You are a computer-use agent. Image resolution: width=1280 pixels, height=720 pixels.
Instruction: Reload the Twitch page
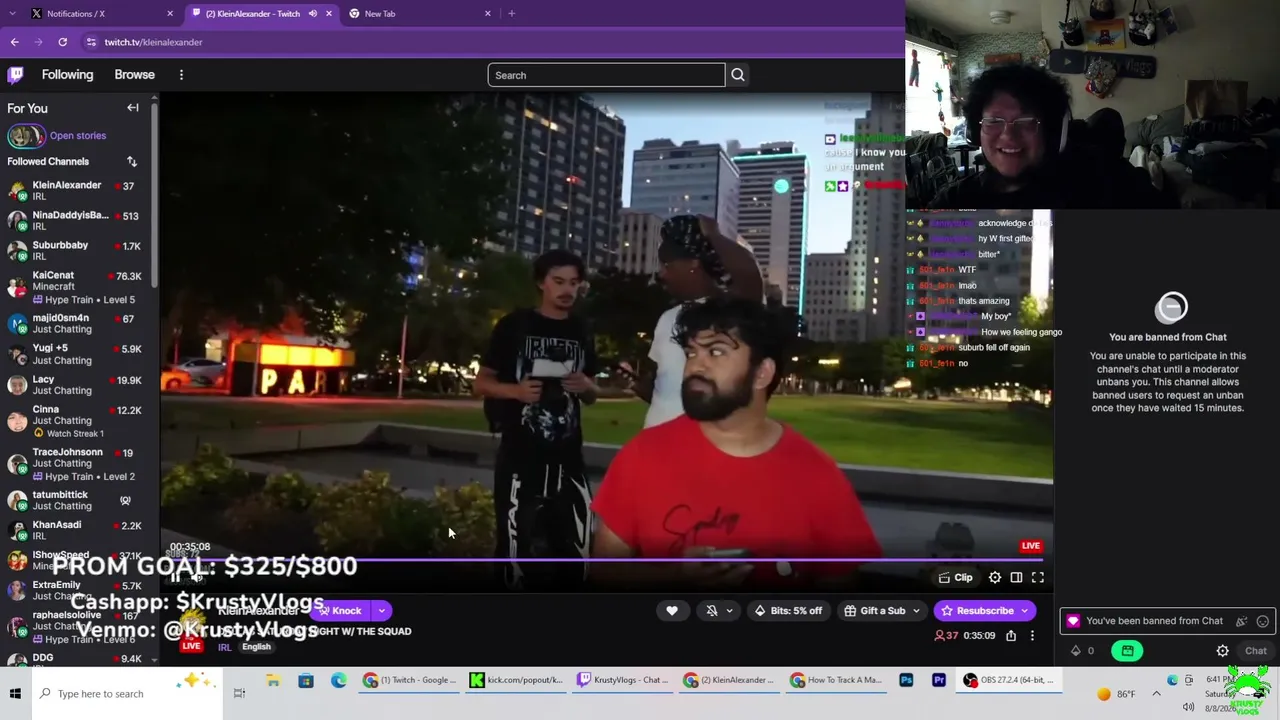click(x=62, y=42)
